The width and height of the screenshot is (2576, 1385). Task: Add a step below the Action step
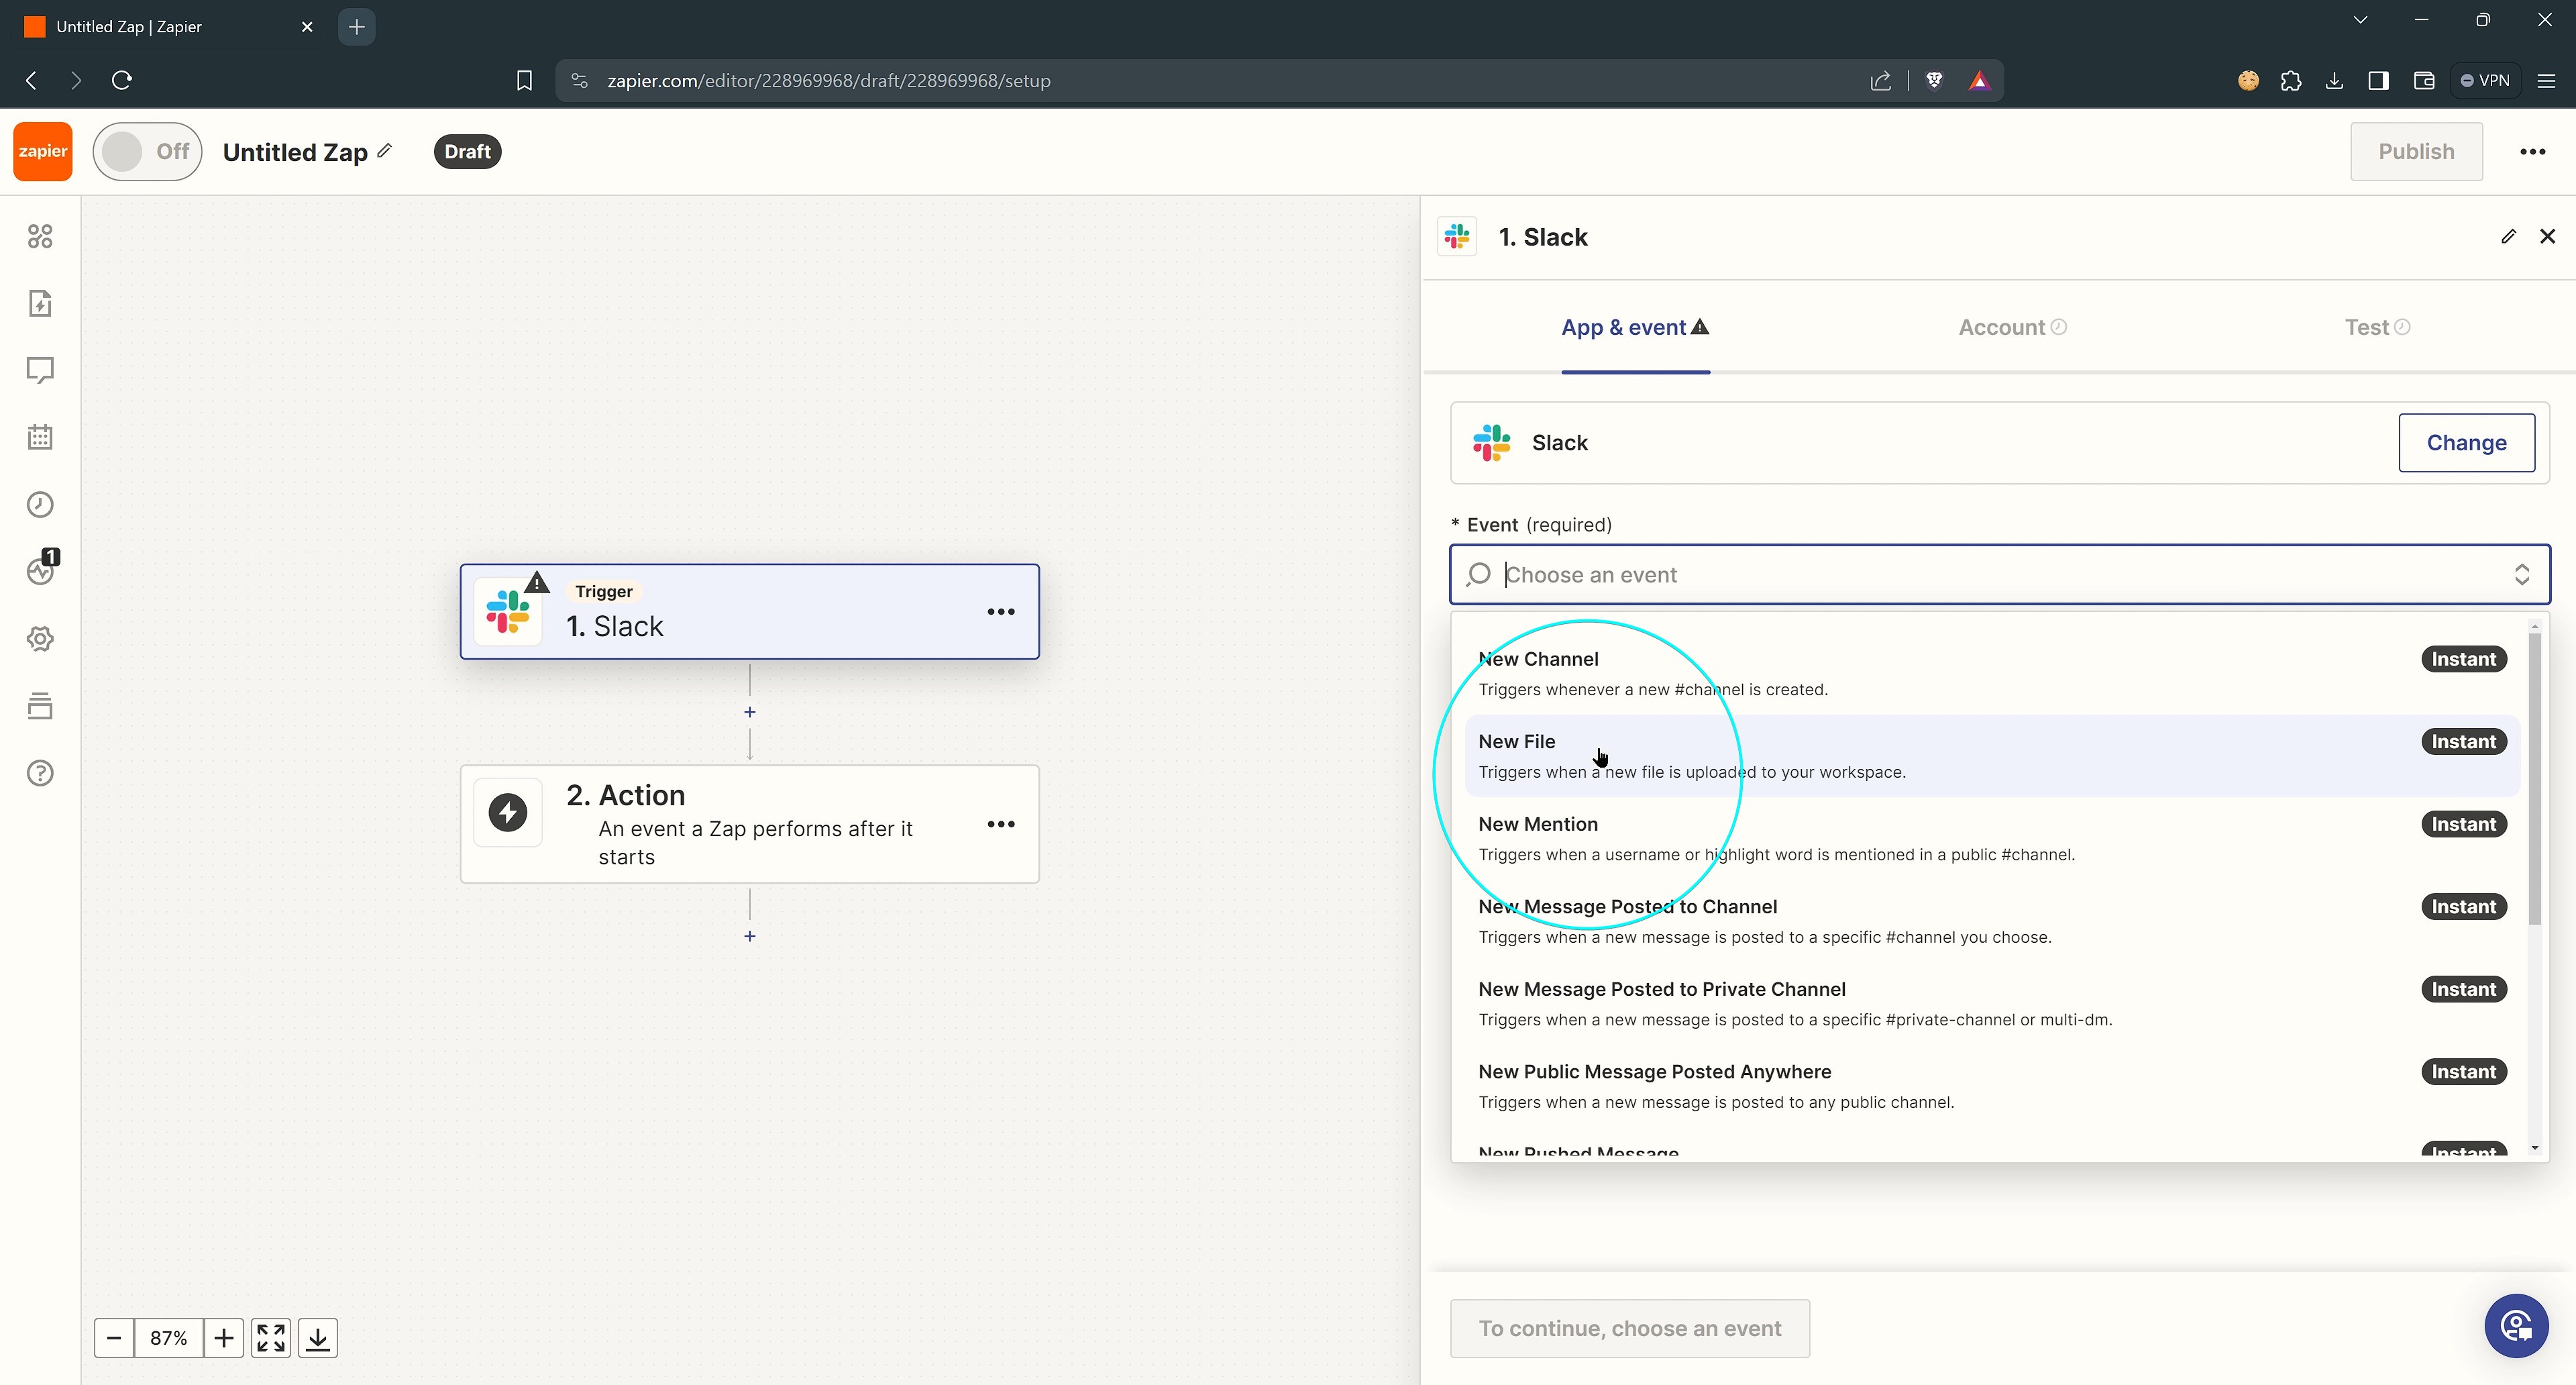[750, 936]
